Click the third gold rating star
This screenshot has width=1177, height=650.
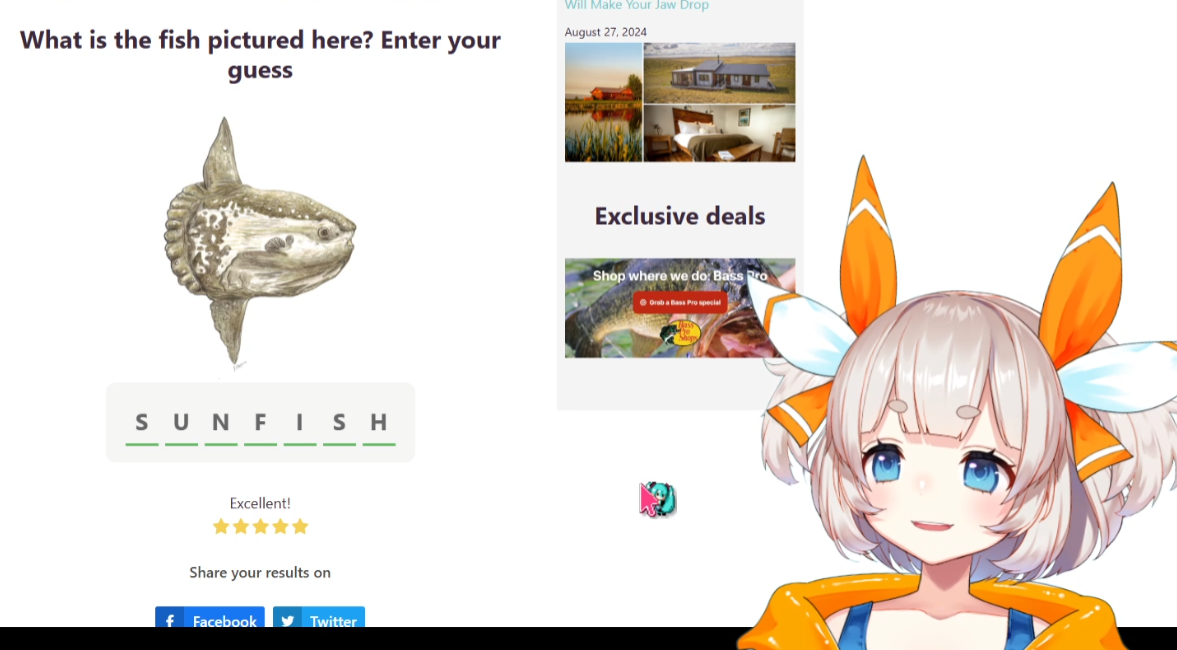260,526
